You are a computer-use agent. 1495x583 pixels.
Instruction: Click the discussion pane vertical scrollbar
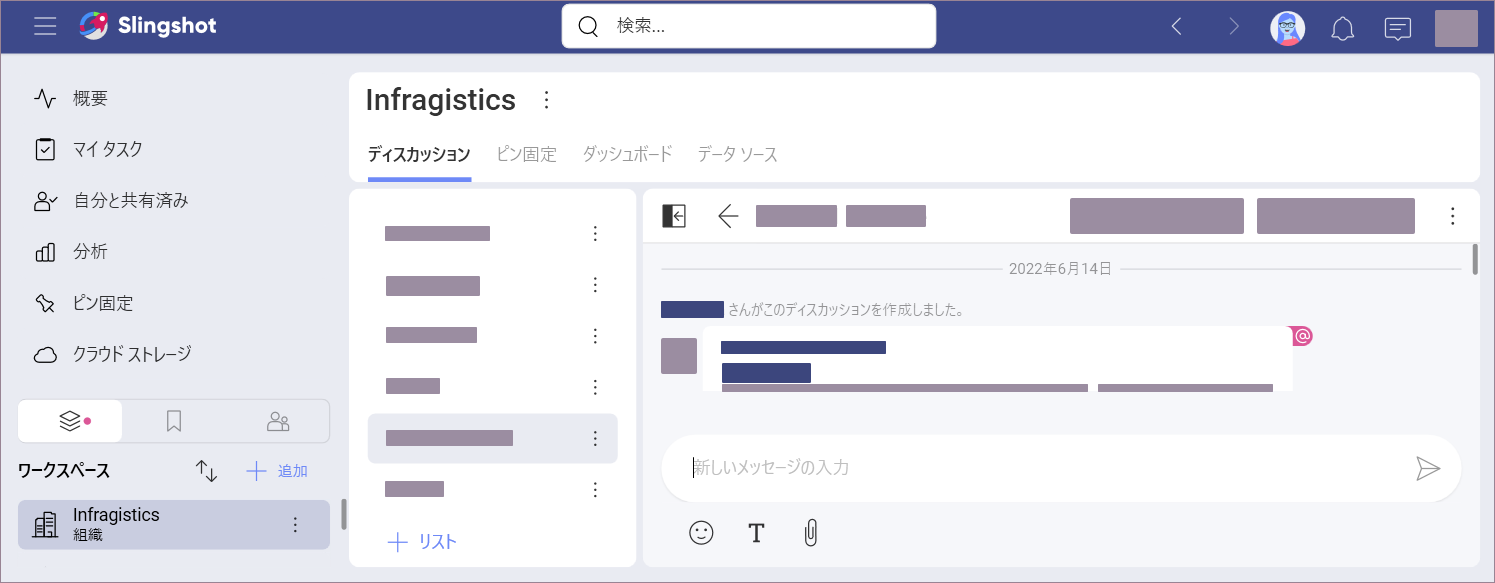coord(1475,258)
